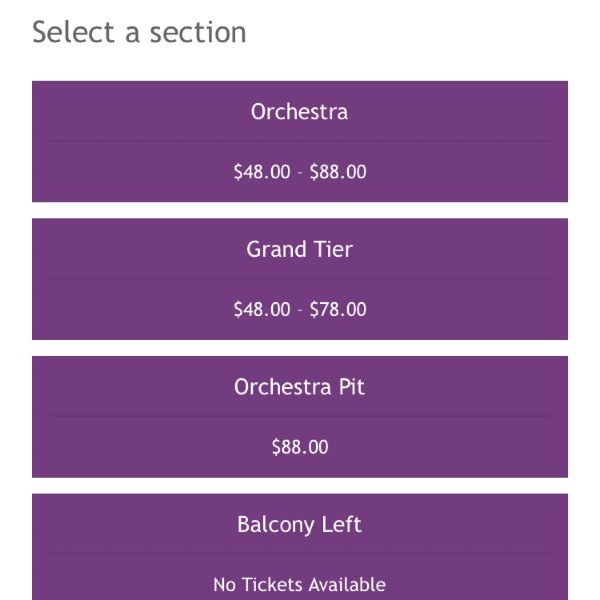Screen dimensions: 600x600
Task: Click the $48.00 - $88.00 price range
Action: point(300,171)
